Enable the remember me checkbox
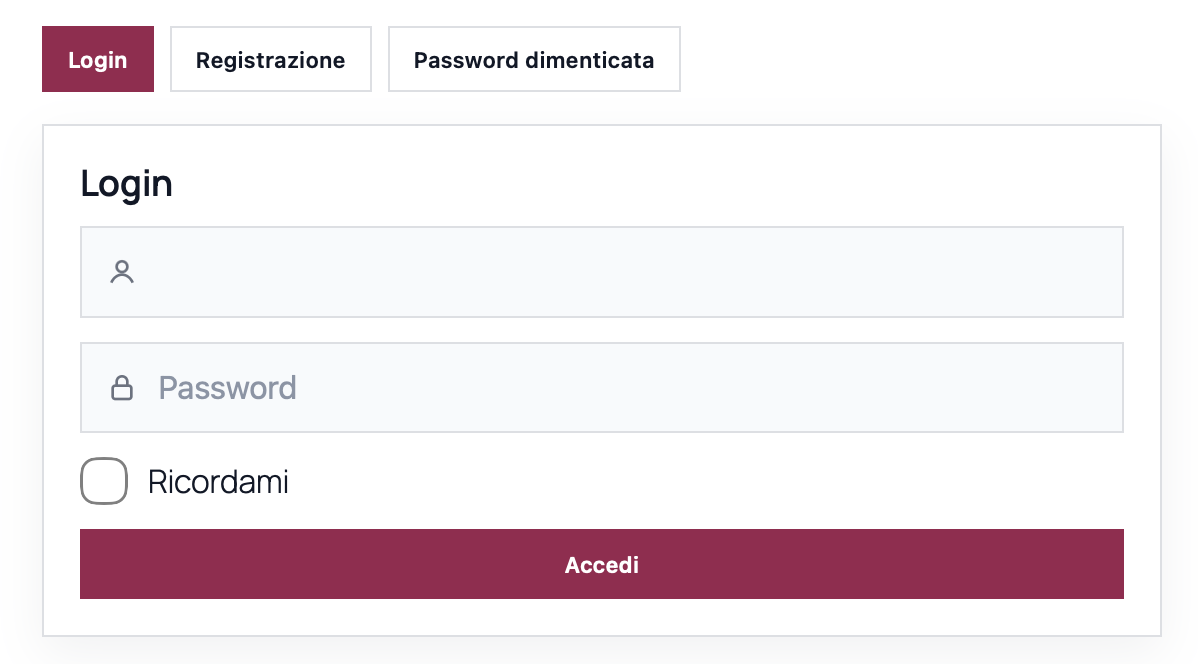The height and width of the screenshot is (664, 1198). [x=104, y=481]
